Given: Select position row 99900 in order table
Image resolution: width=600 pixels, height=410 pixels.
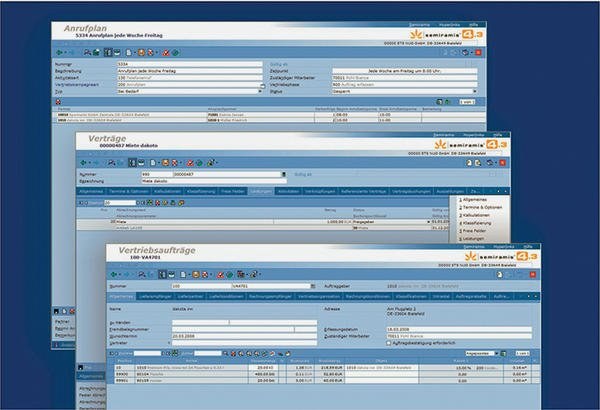Looking at the screenshot, I should click(325, 374).
